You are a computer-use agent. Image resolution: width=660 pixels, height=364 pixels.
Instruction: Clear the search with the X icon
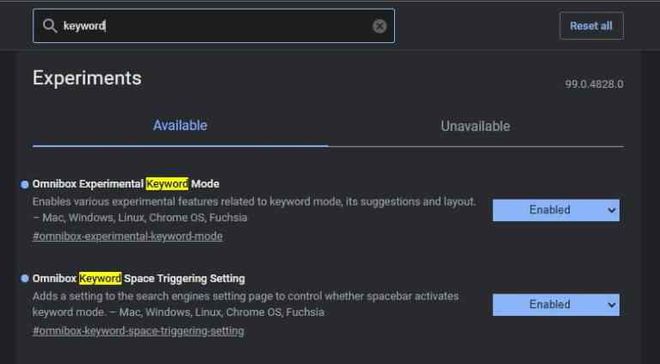(x=379, y=26)
